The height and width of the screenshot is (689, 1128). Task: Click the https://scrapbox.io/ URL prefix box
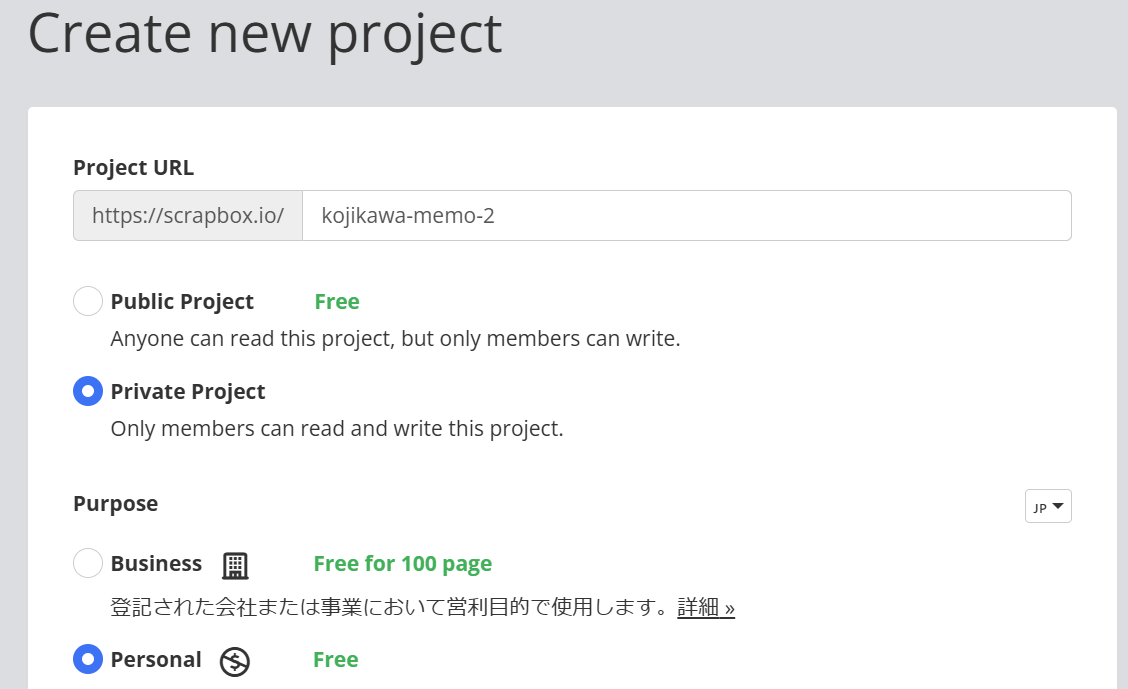pos(188,216)
